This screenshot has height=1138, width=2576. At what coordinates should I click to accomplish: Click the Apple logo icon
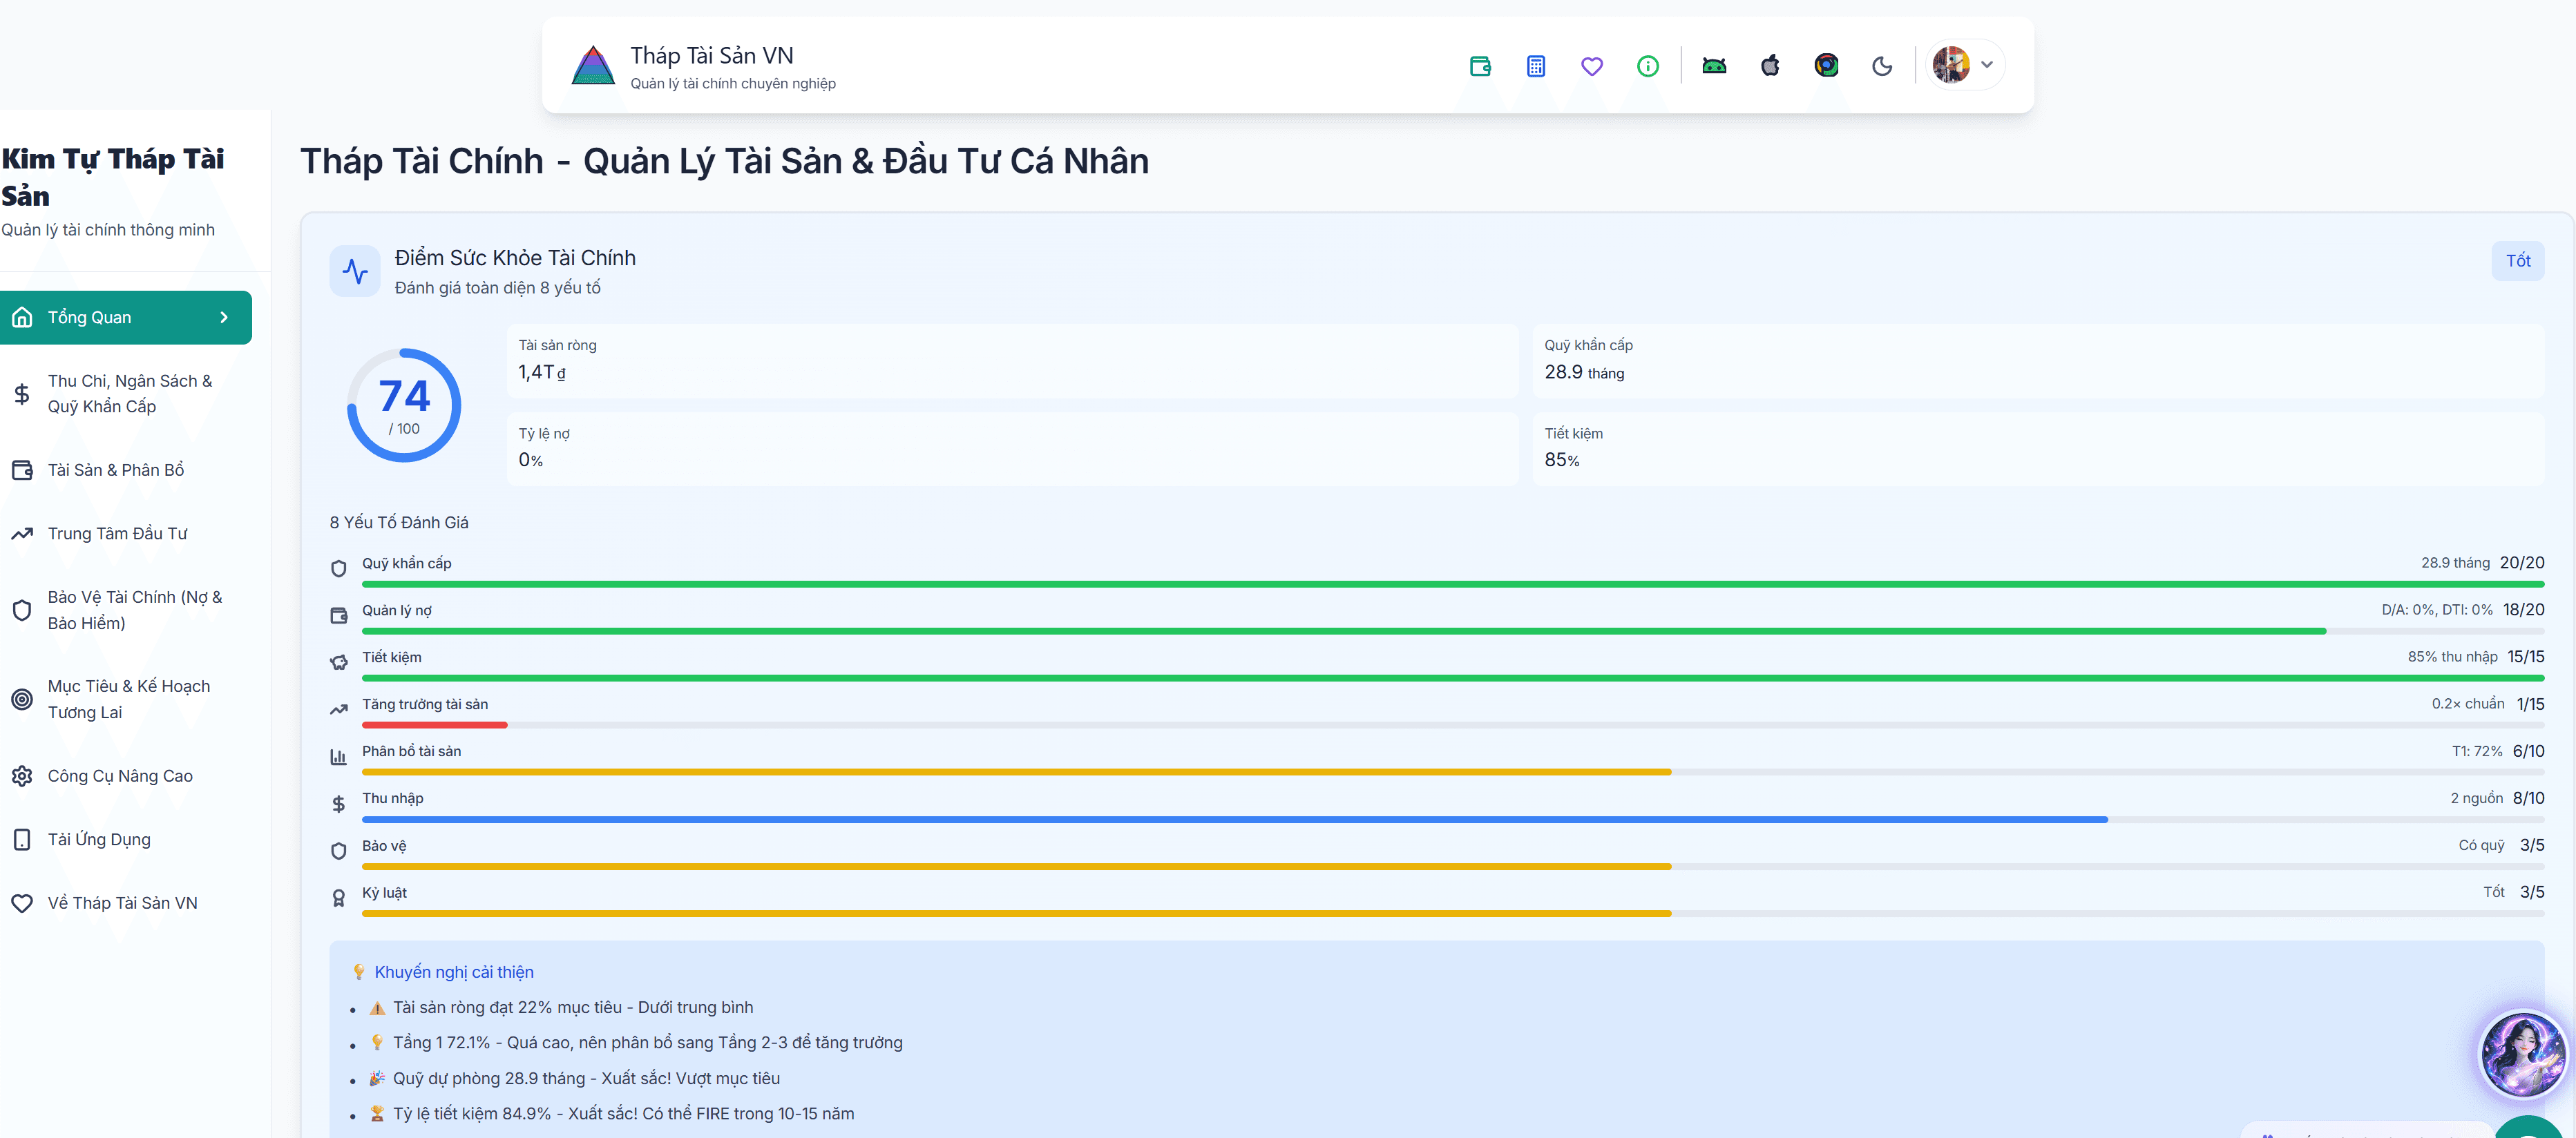[x=1770, y=66]
